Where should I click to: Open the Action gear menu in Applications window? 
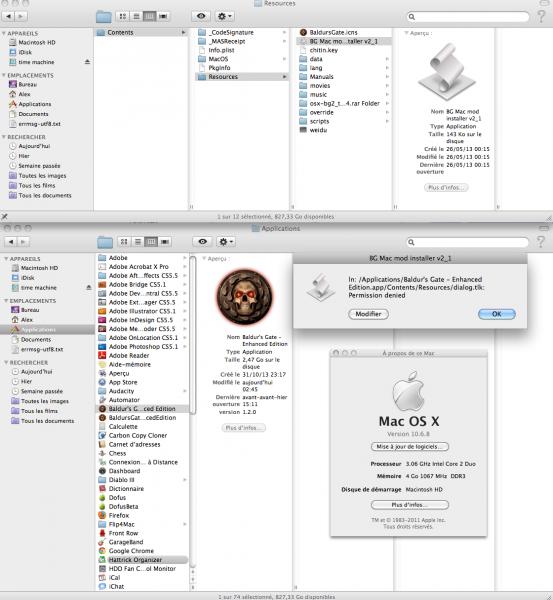click(226, 241)
